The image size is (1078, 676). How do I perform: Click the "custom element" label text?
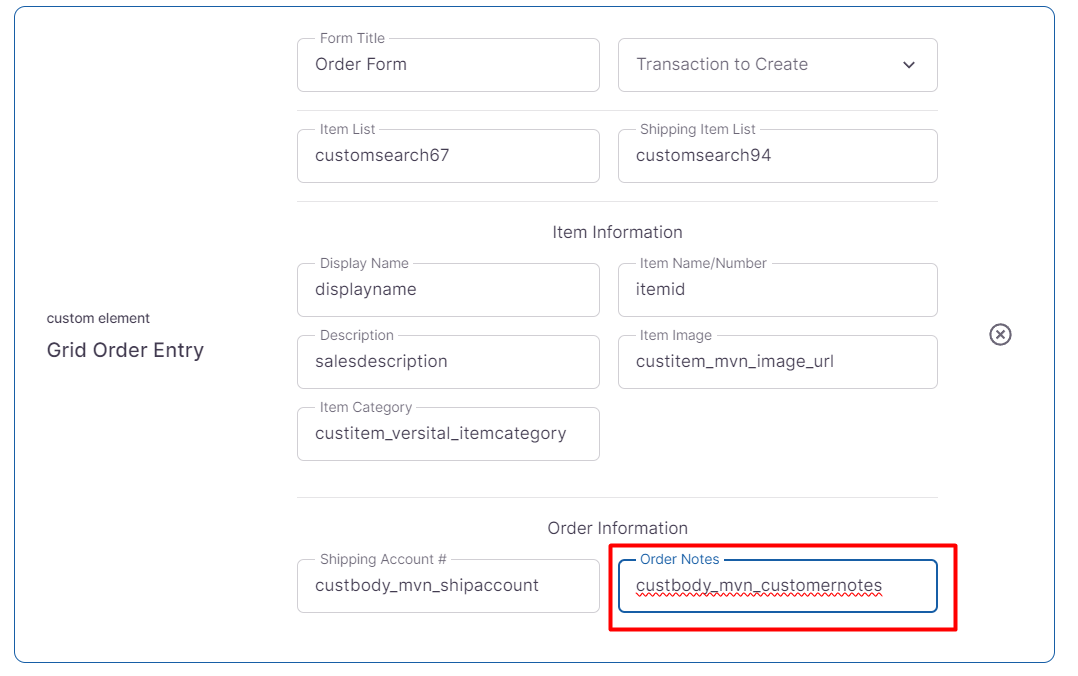(98, 318)
